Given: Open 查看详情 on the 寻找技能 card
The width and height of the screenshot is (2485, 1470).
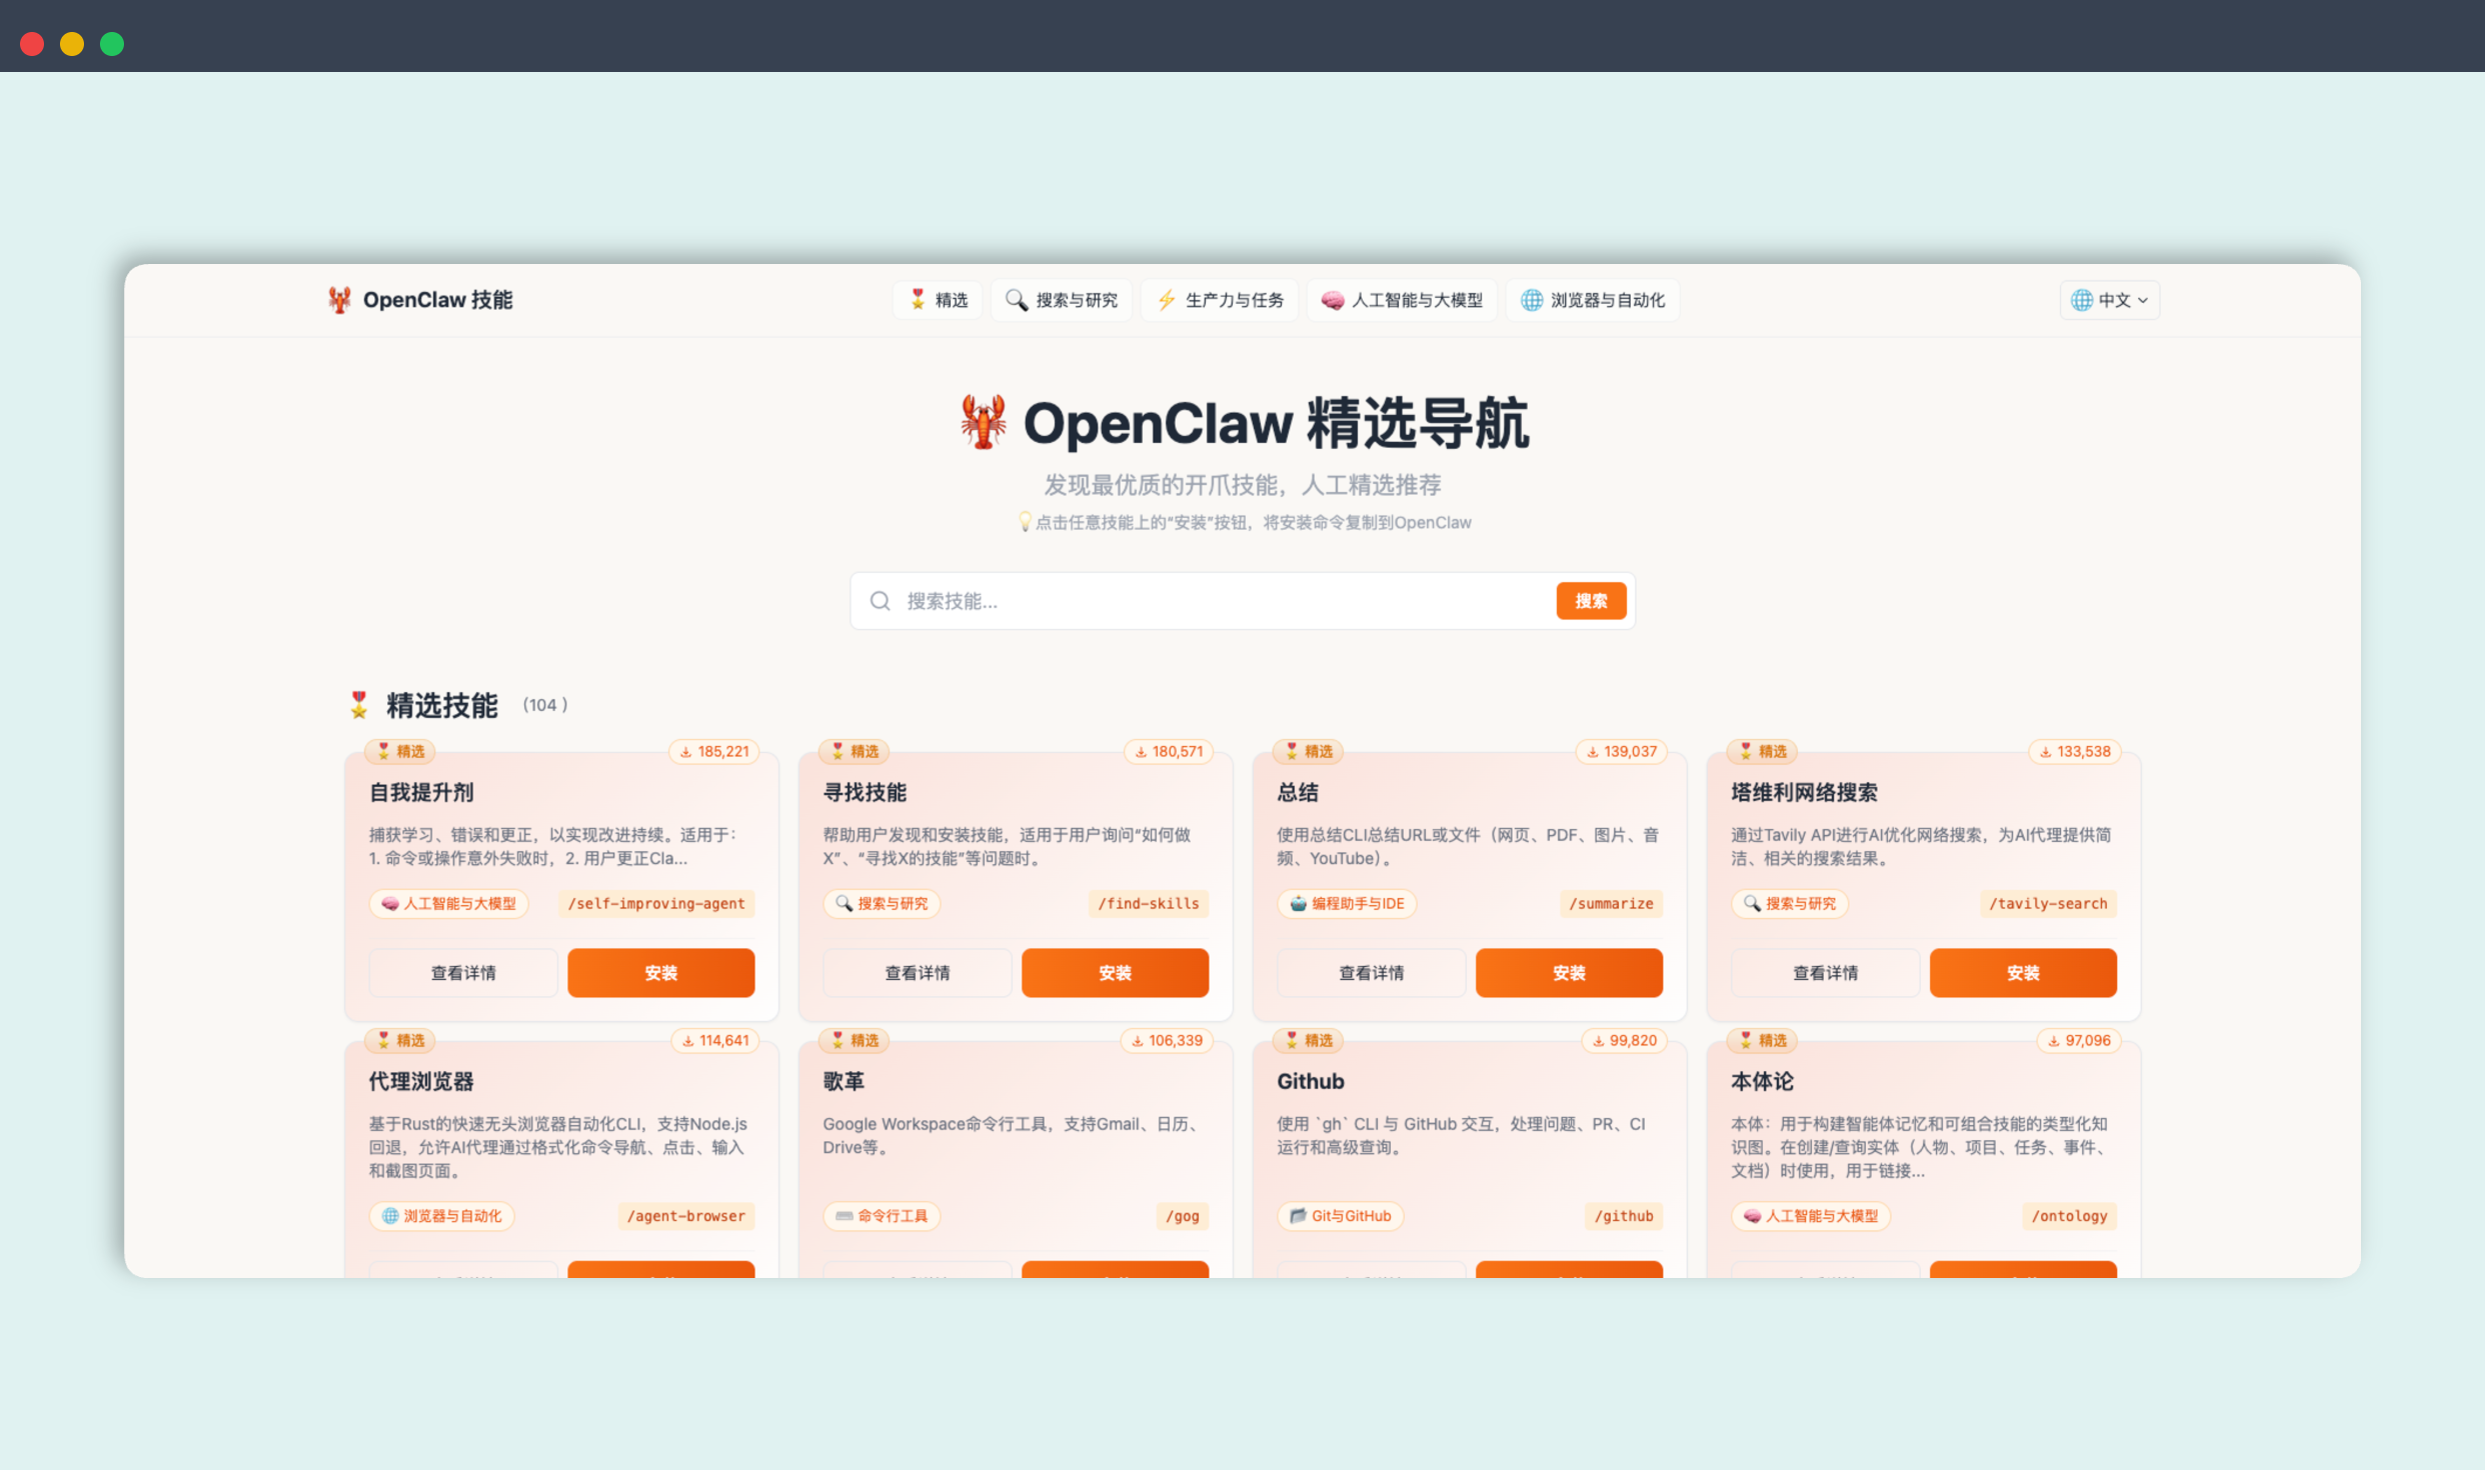Looking at the screenshot, I should [x=916, y=972].
